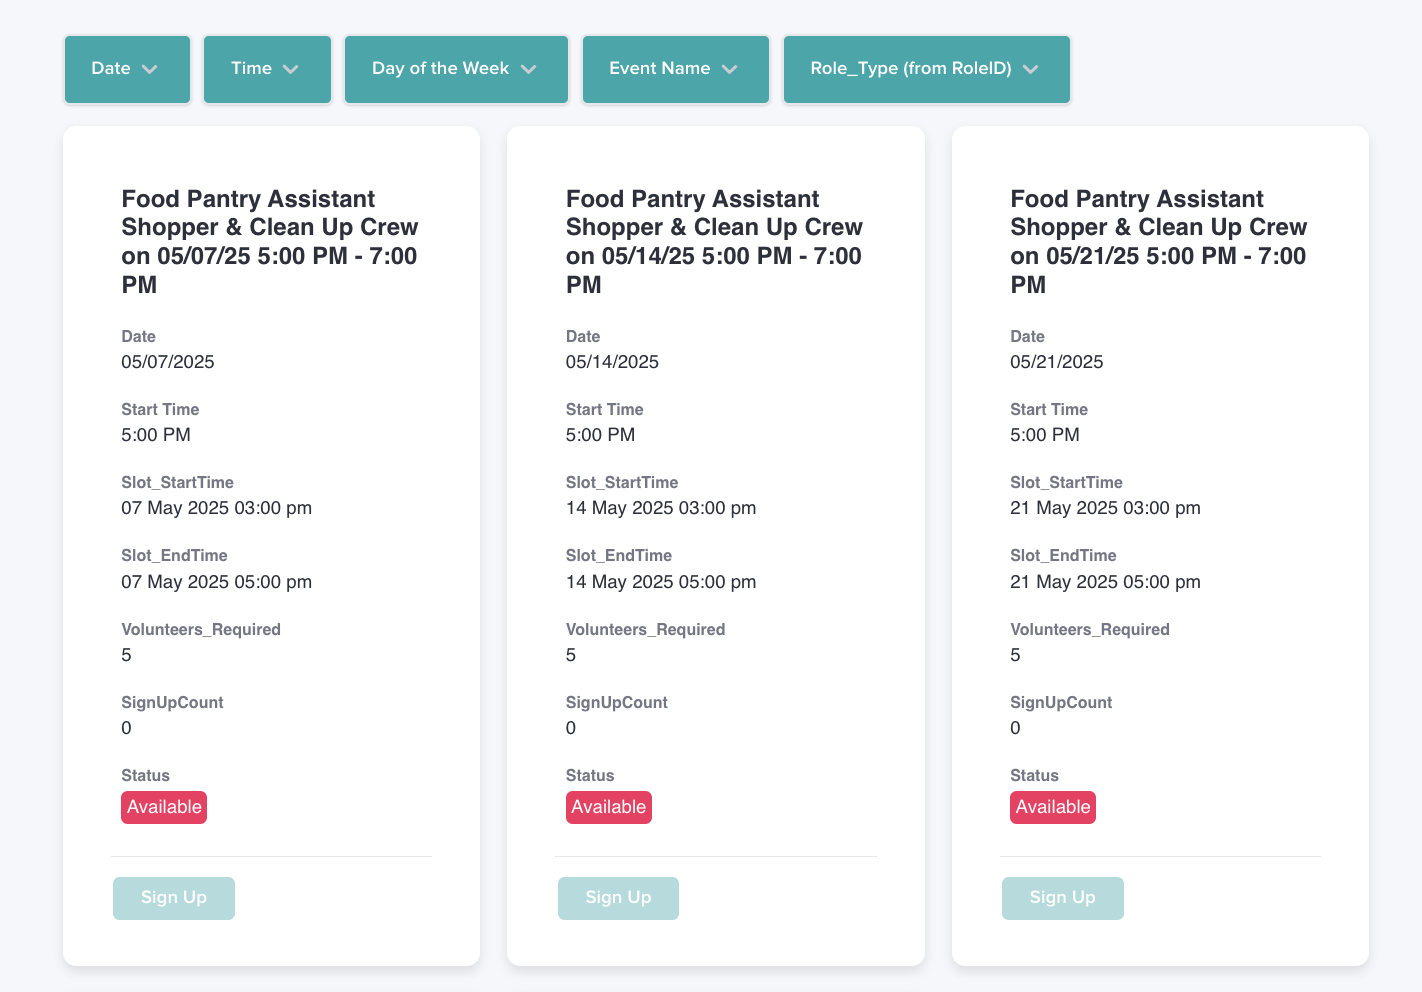Screen dimensions: 1422x992
Task: Select the Available status badge for 05/07/2025
Action: pos(164,807)
